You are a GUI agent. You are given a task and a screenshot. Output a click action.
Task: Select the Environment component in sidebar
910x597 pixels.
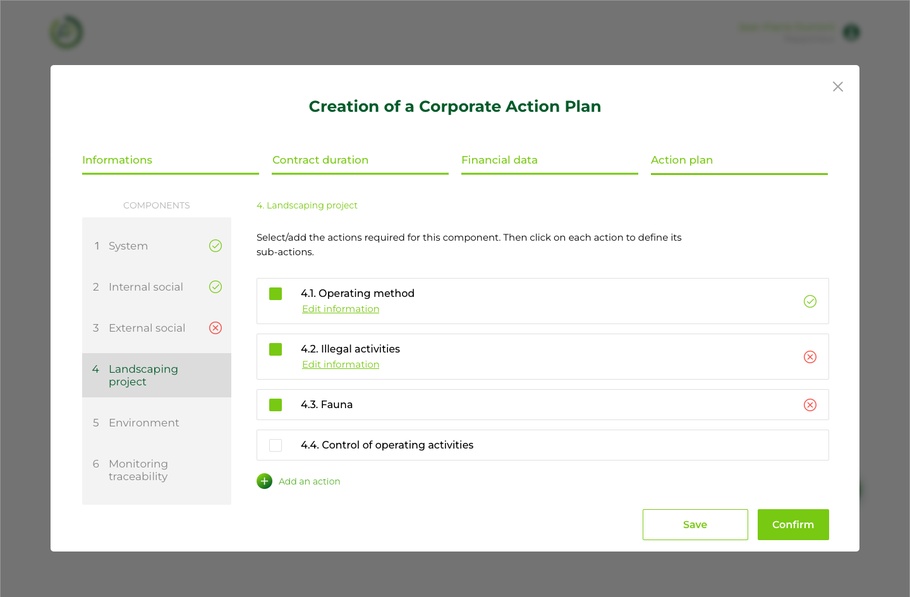tap(144, 423)
